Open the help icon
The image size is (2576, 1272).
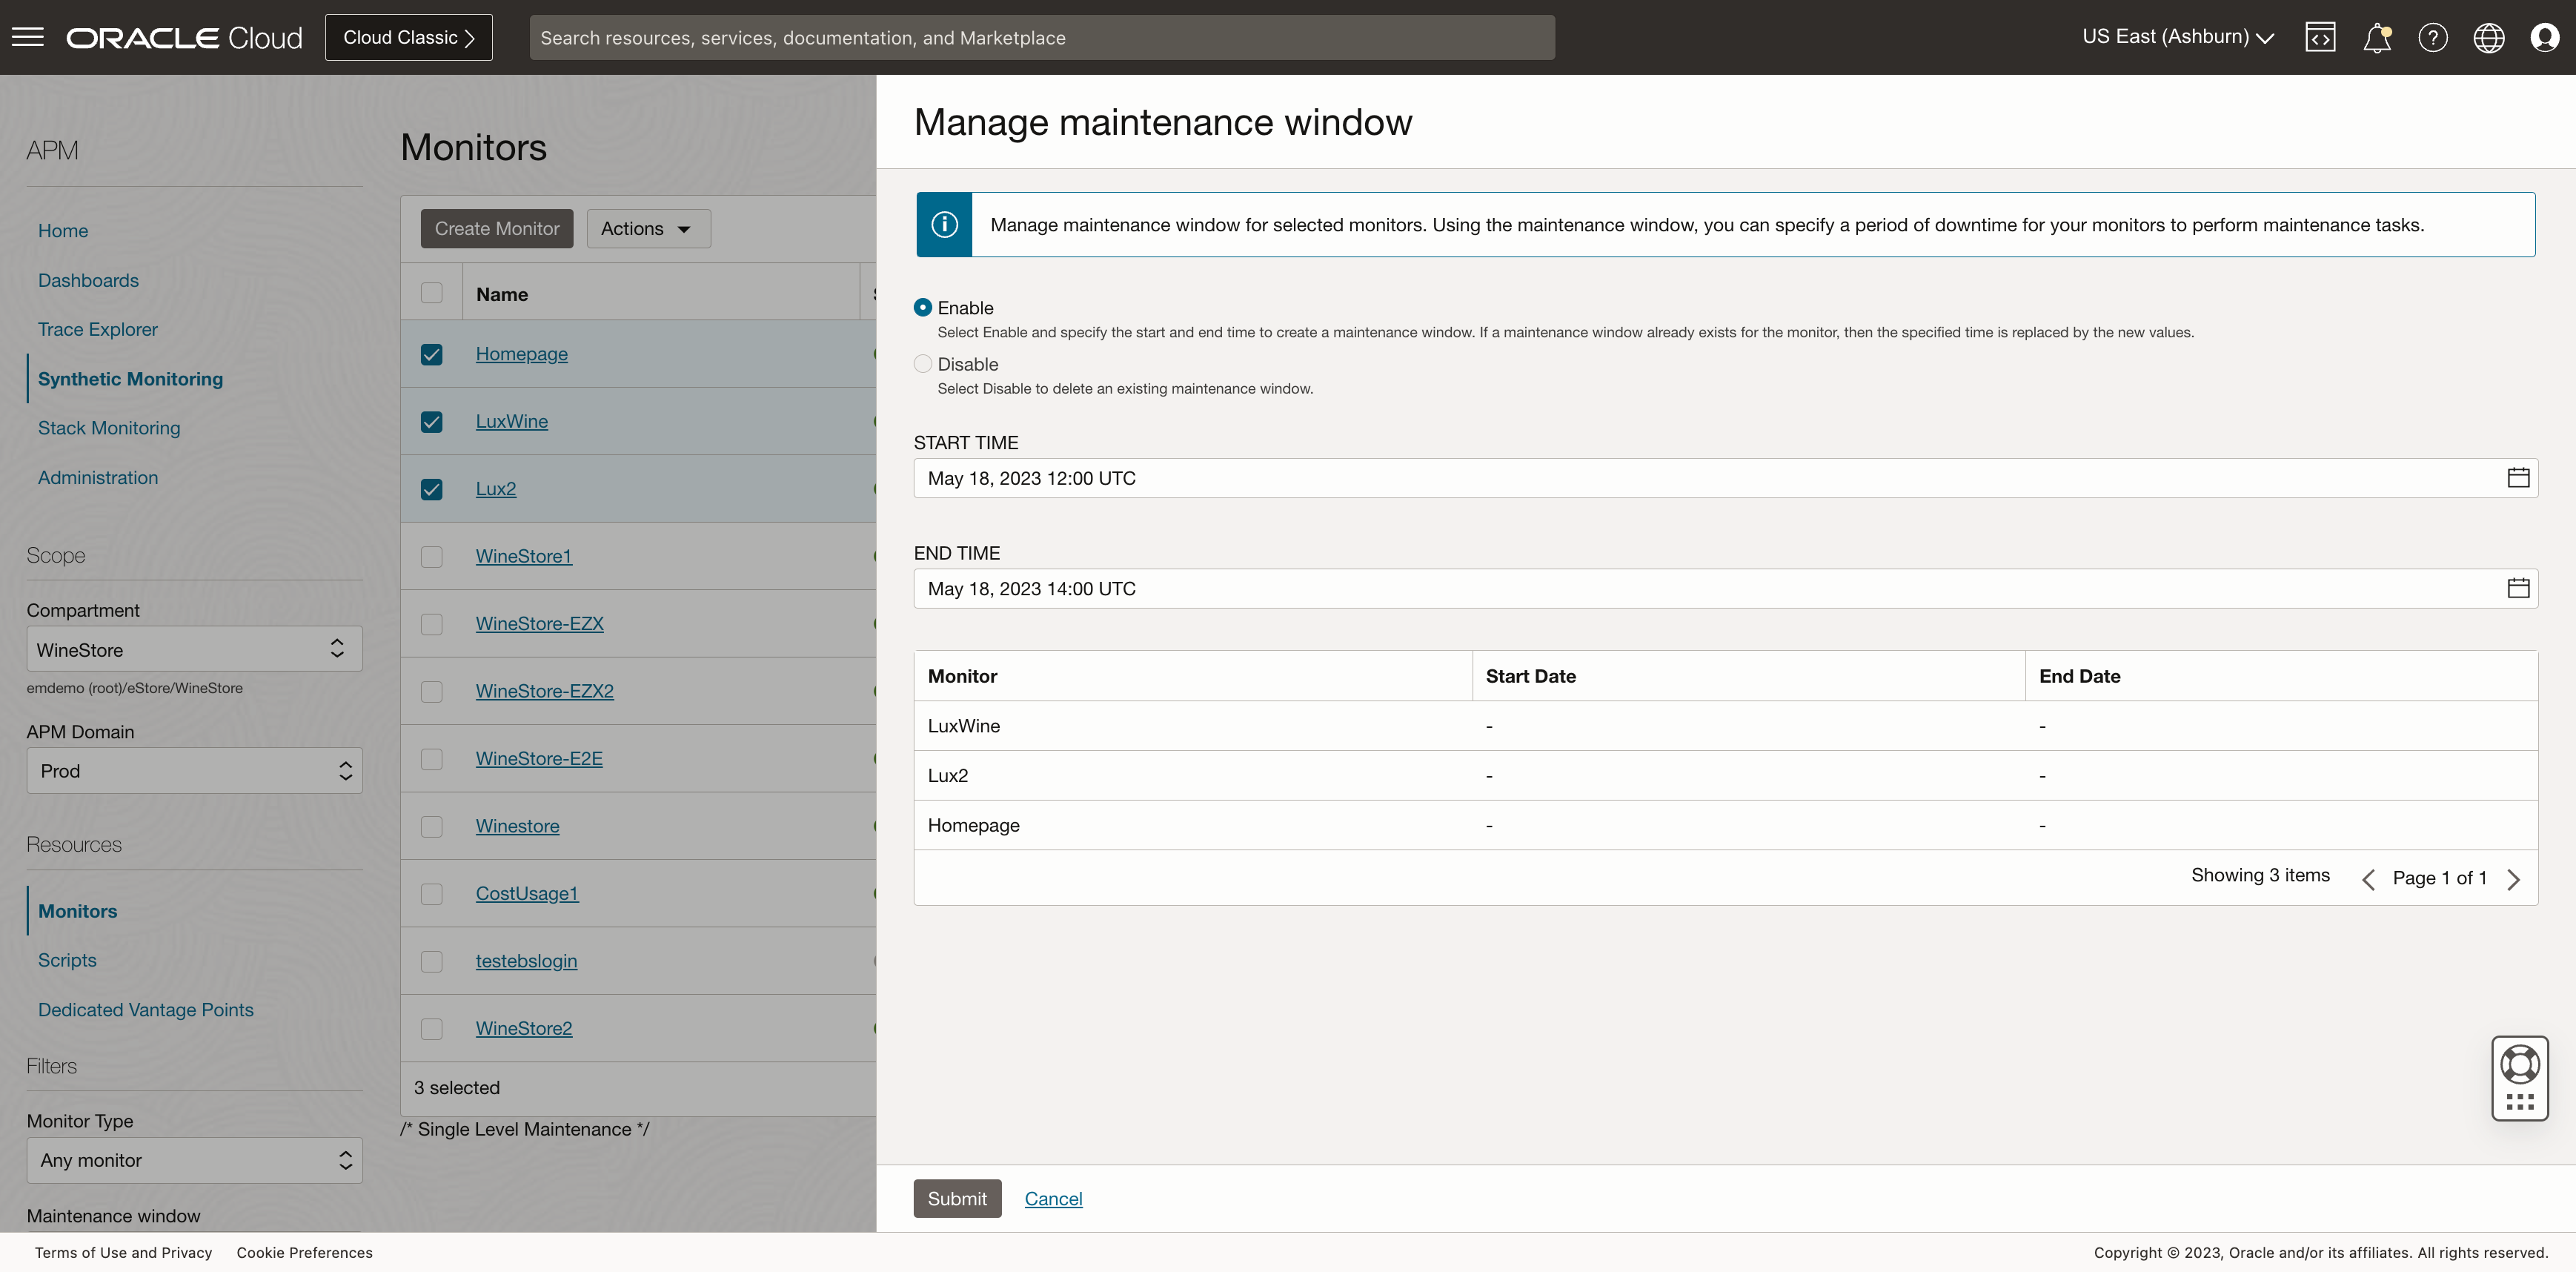click(x=2433, y=37)
